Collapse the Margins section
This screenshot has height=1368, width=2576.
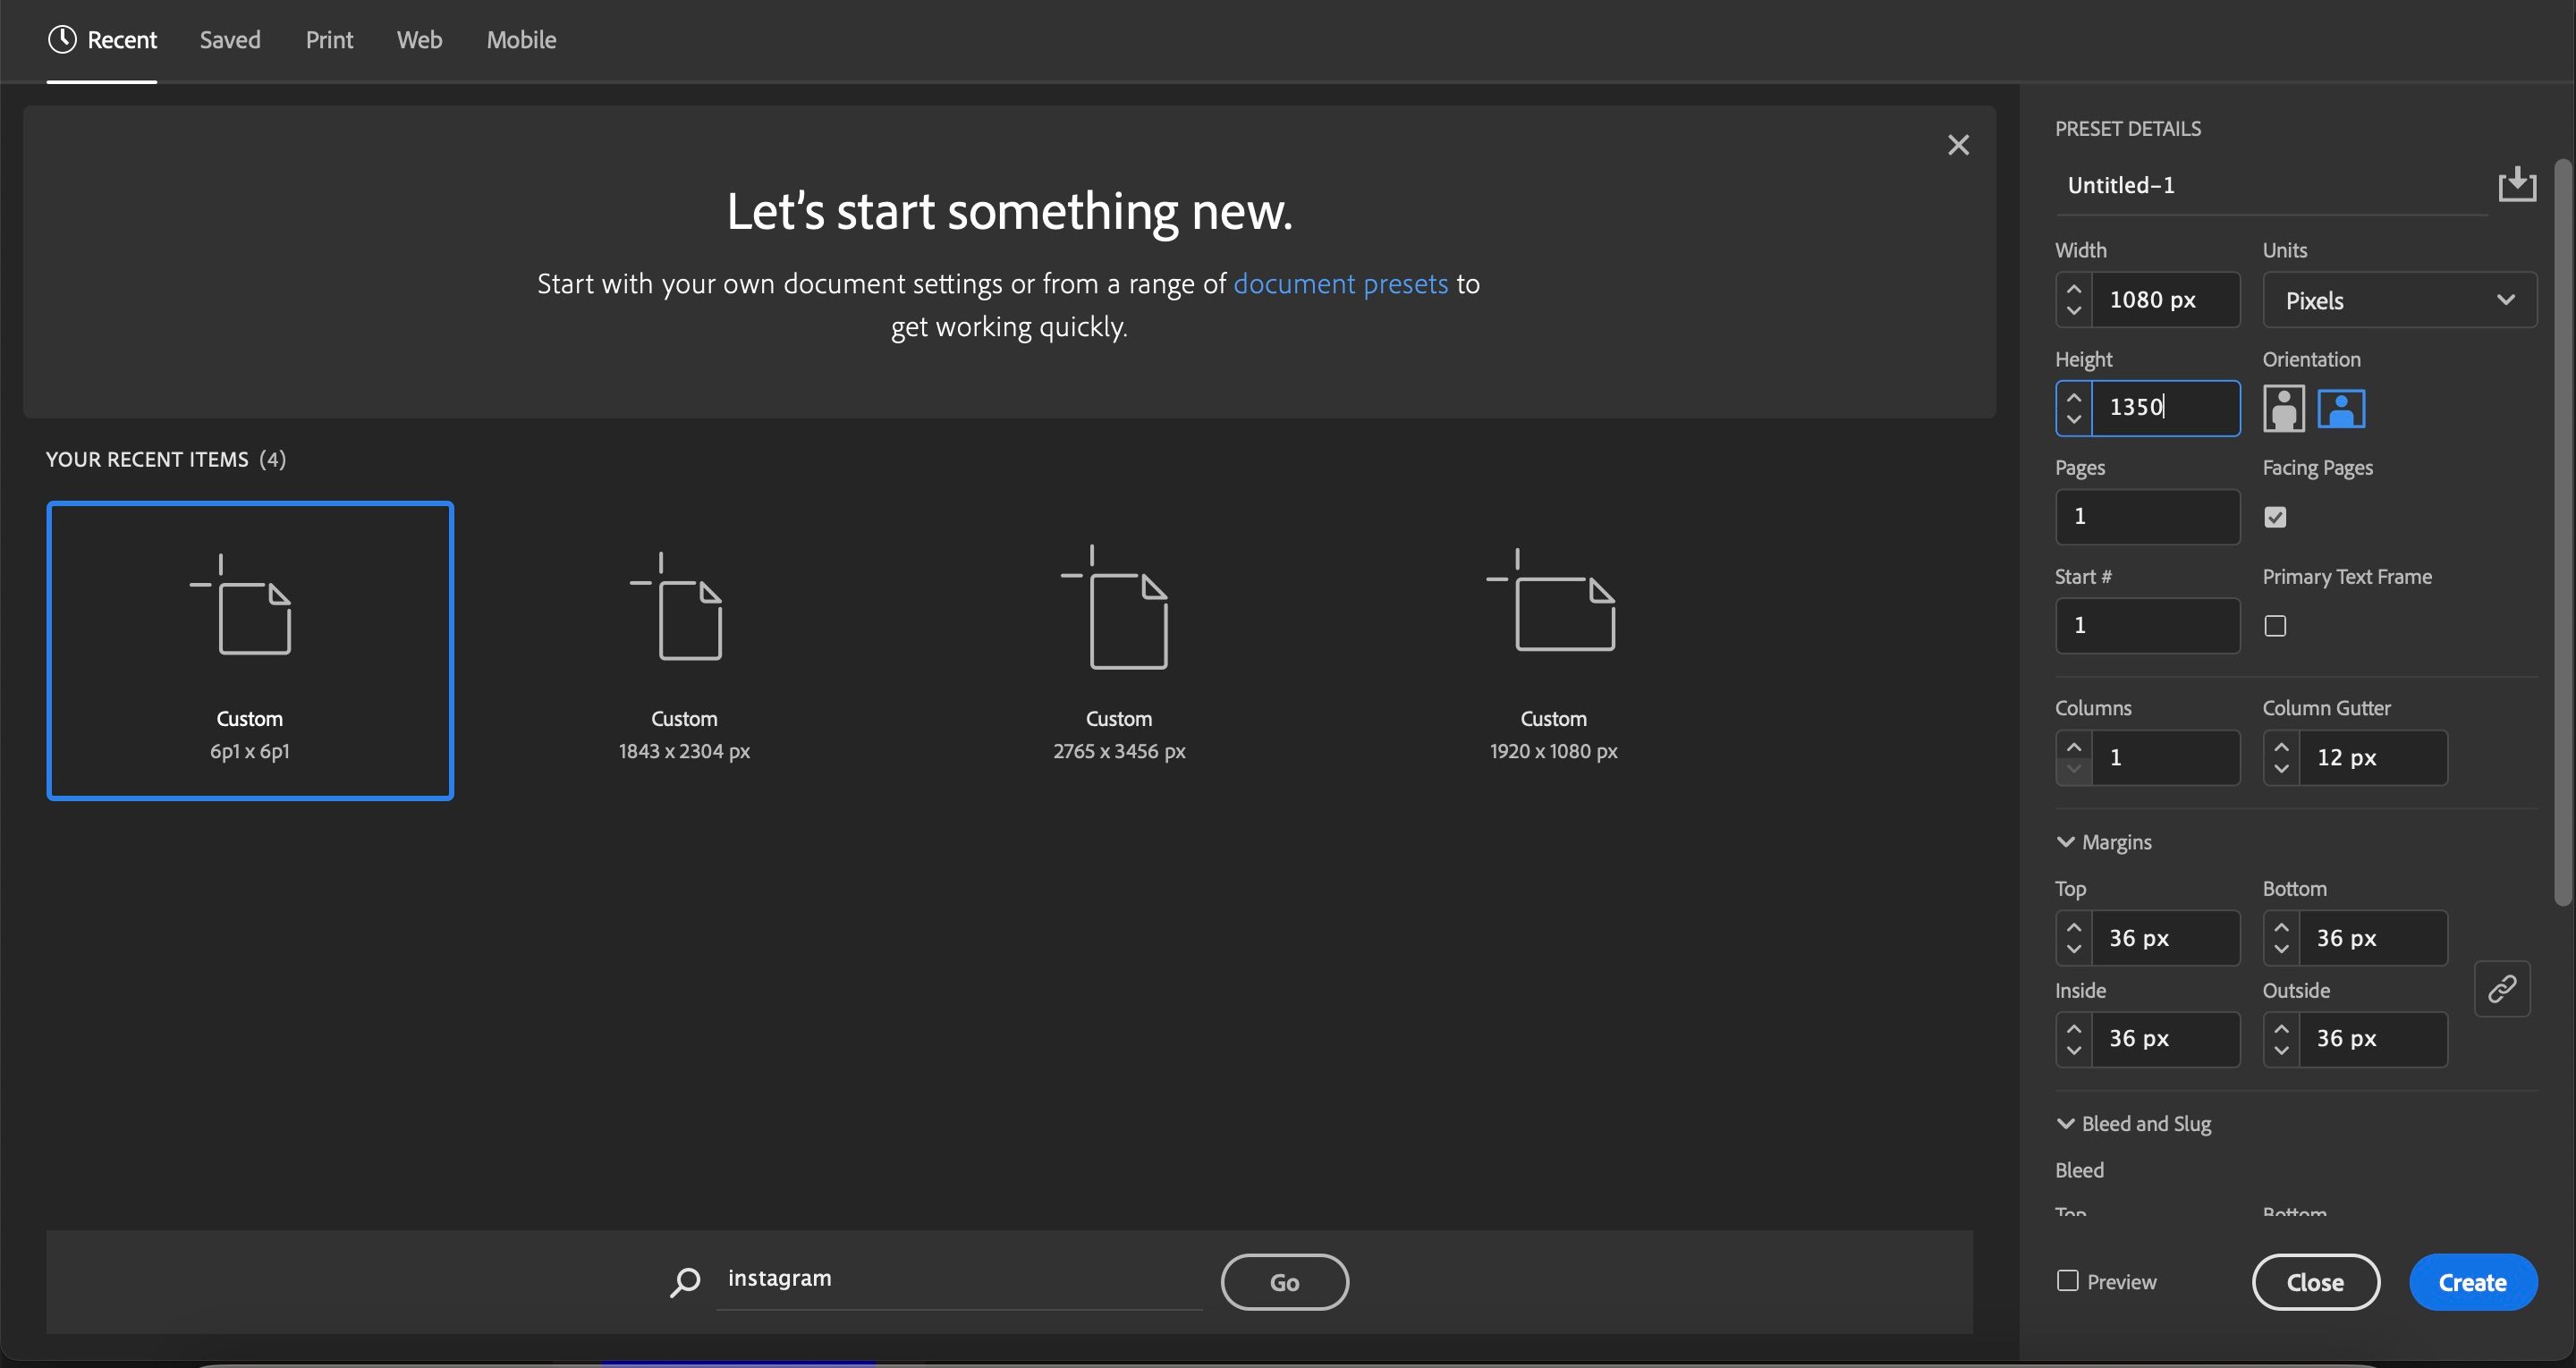click(2067, 841)
